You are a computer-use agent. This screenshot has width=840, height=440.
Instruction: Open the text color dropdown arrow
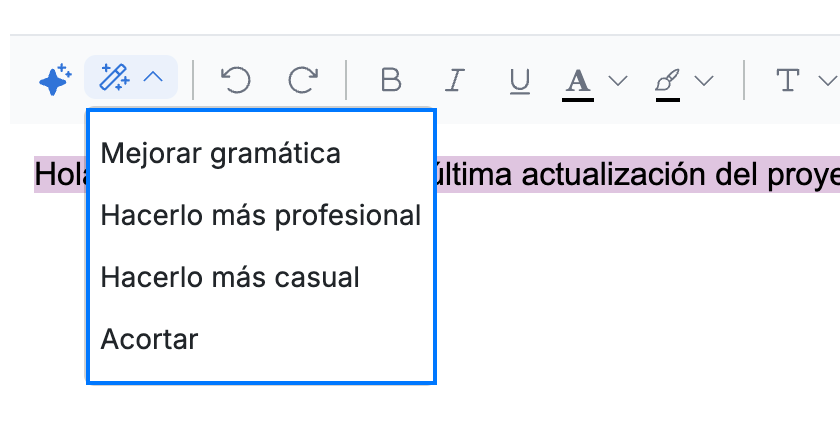pyautogui.click(x=618, y=81)
